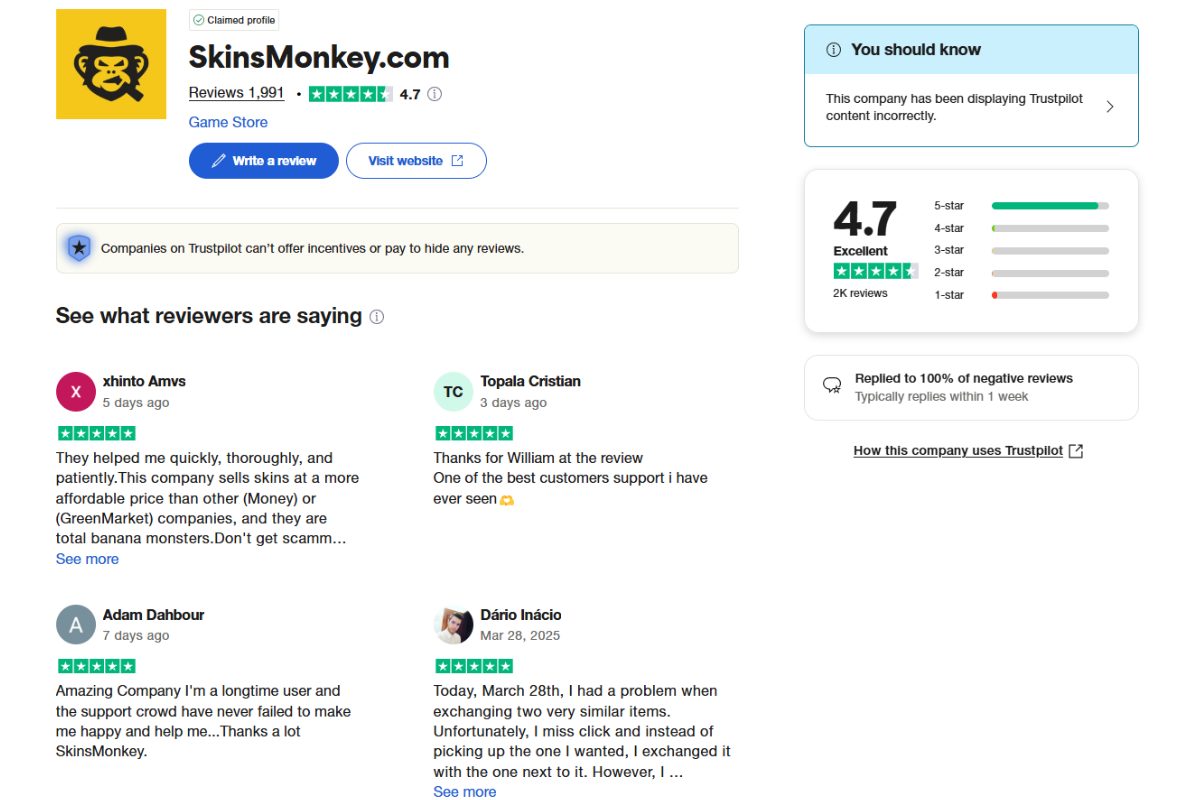Click the 5-star rating bar
The height and width of the screenshot is (800, 1200).
[1048, 205]
